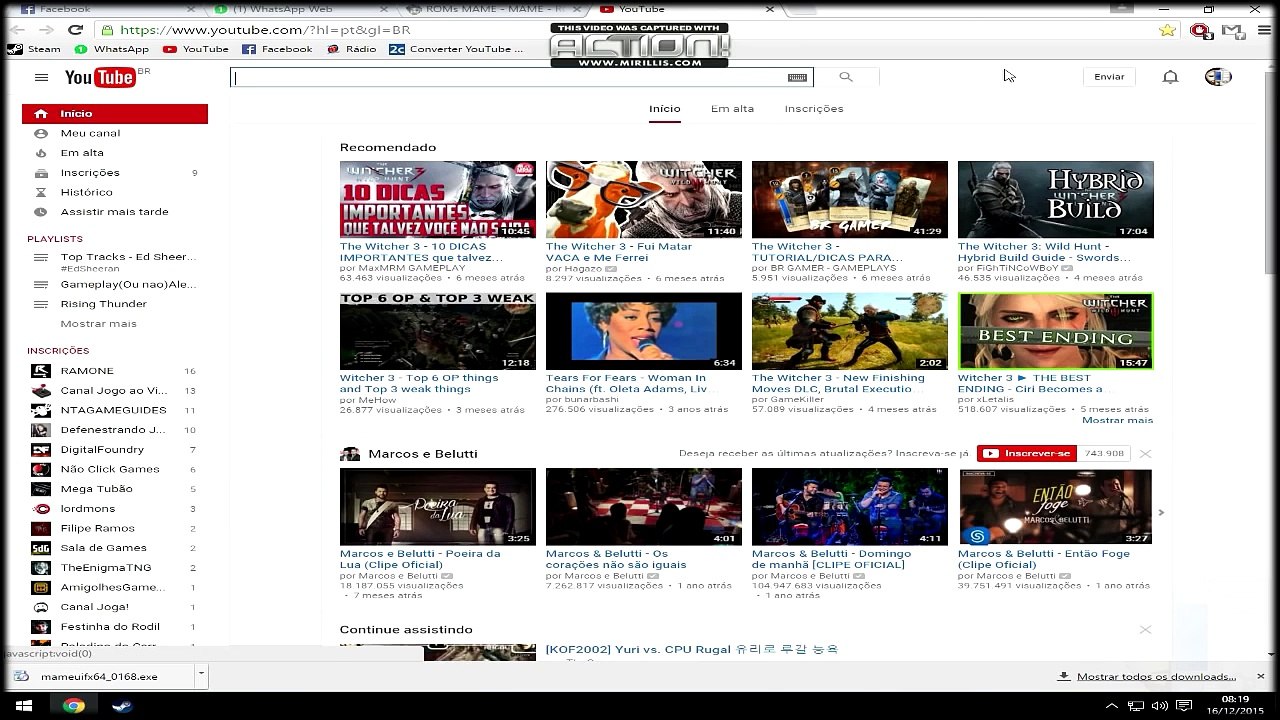Select the Início tab
The image size is (1280, 720).
click(x=664, y=108)
